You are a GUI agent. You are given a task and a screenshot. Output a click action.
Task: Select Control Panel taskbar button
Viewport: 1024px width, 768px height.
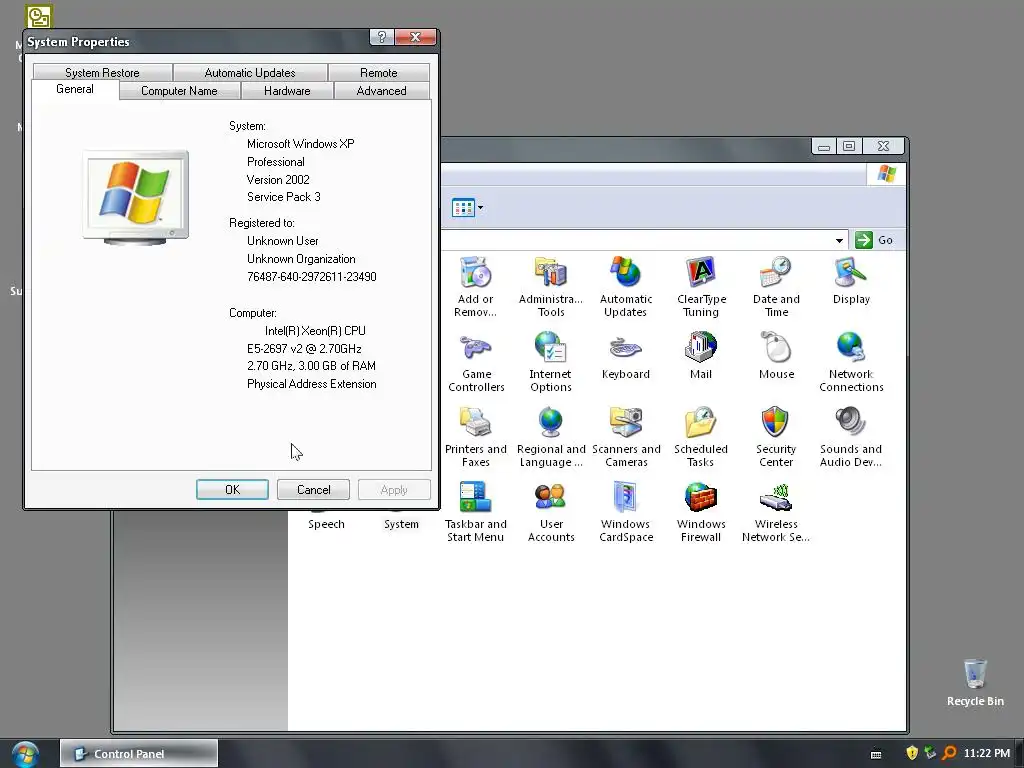click(x=138, y=754)
